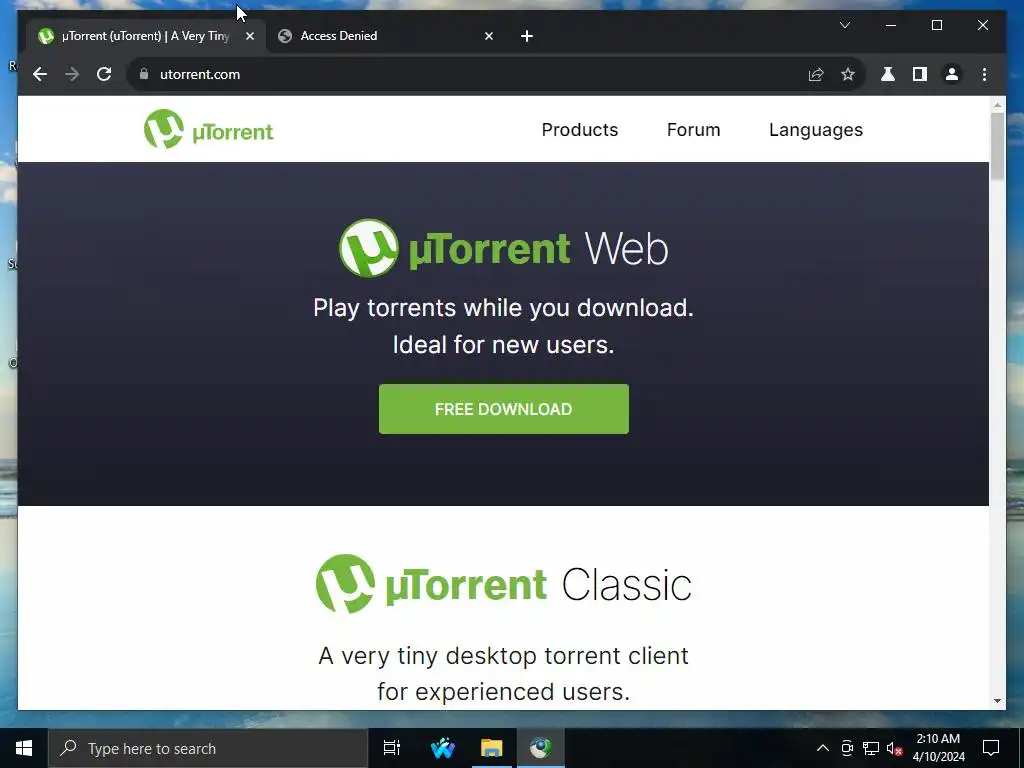The height and width of the screenshot is (768, 1024).
Task: Open File Explorer from the taskbar
Action: click(492, 748)
